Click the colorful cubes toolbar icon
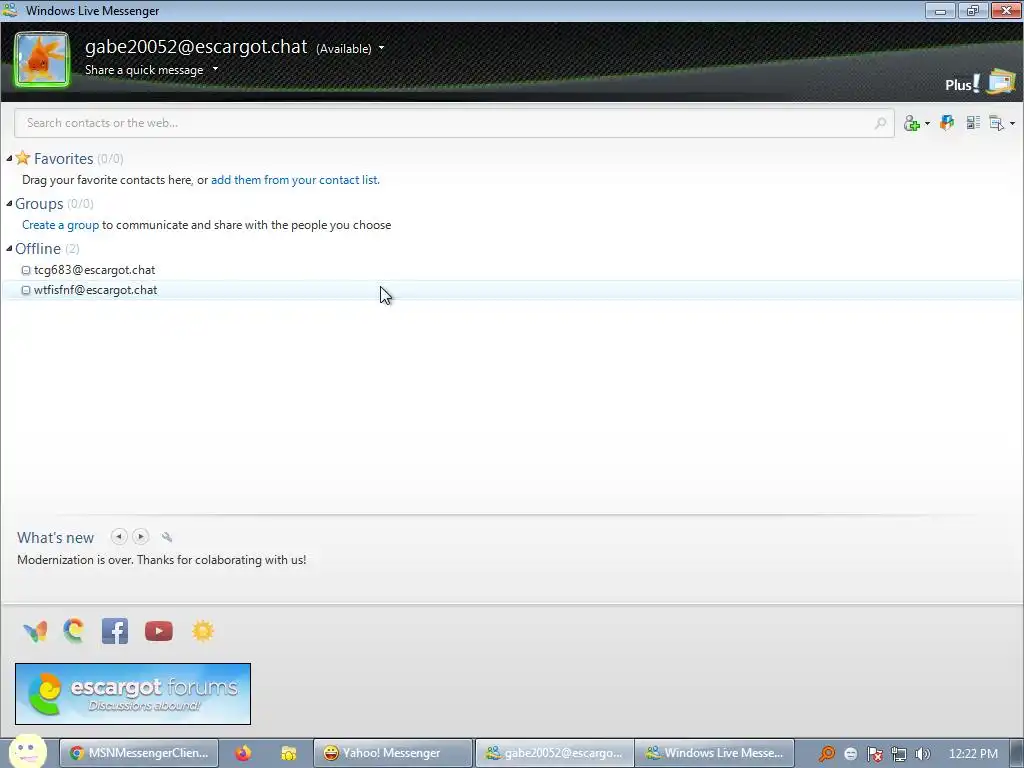 [947, 122]
